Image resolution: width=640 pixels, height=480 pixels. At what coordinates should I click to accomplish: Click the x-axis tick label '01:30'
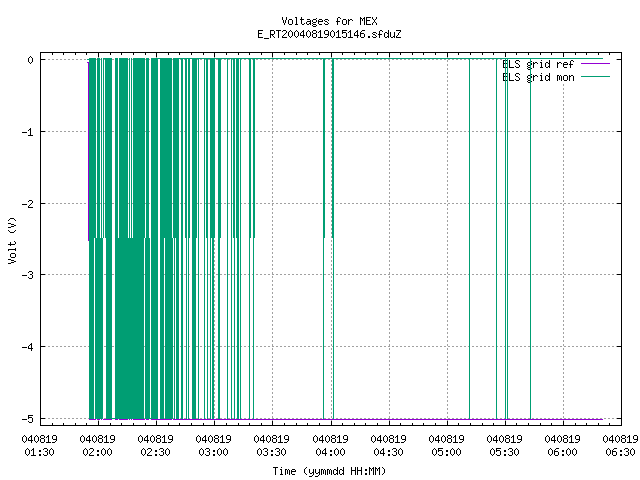tap(39, 452)
